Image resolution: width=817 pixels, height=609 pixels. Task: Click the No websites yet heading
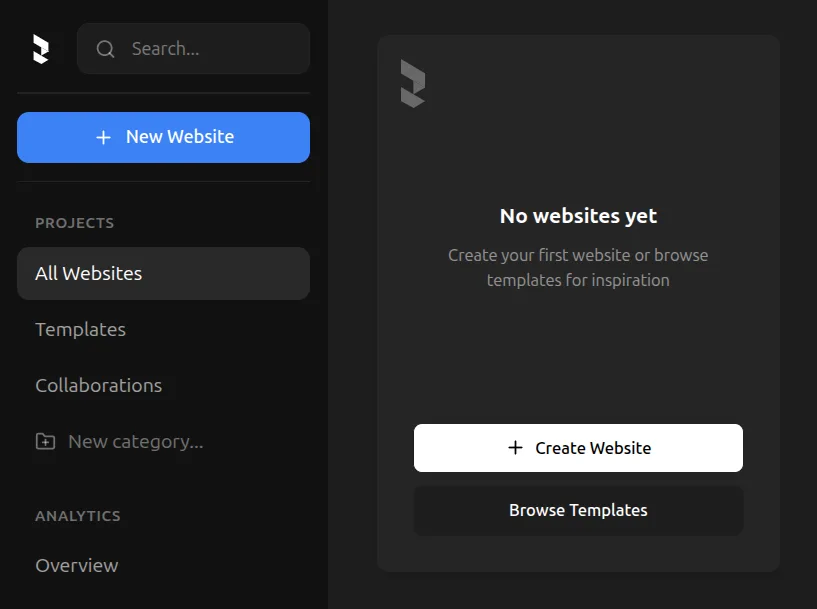coord(578,215)
